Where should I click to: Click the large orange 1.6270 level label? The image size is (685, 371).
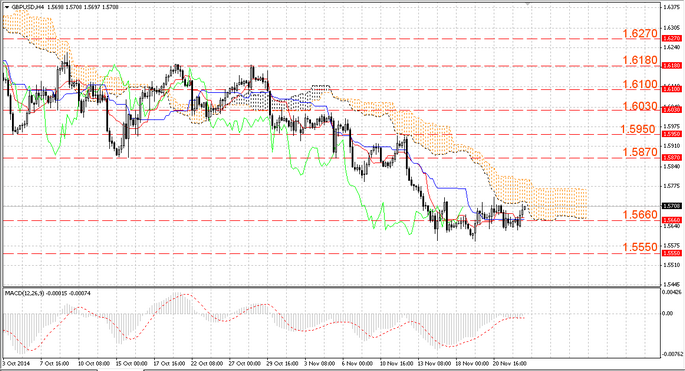click(x=640, y=33)
